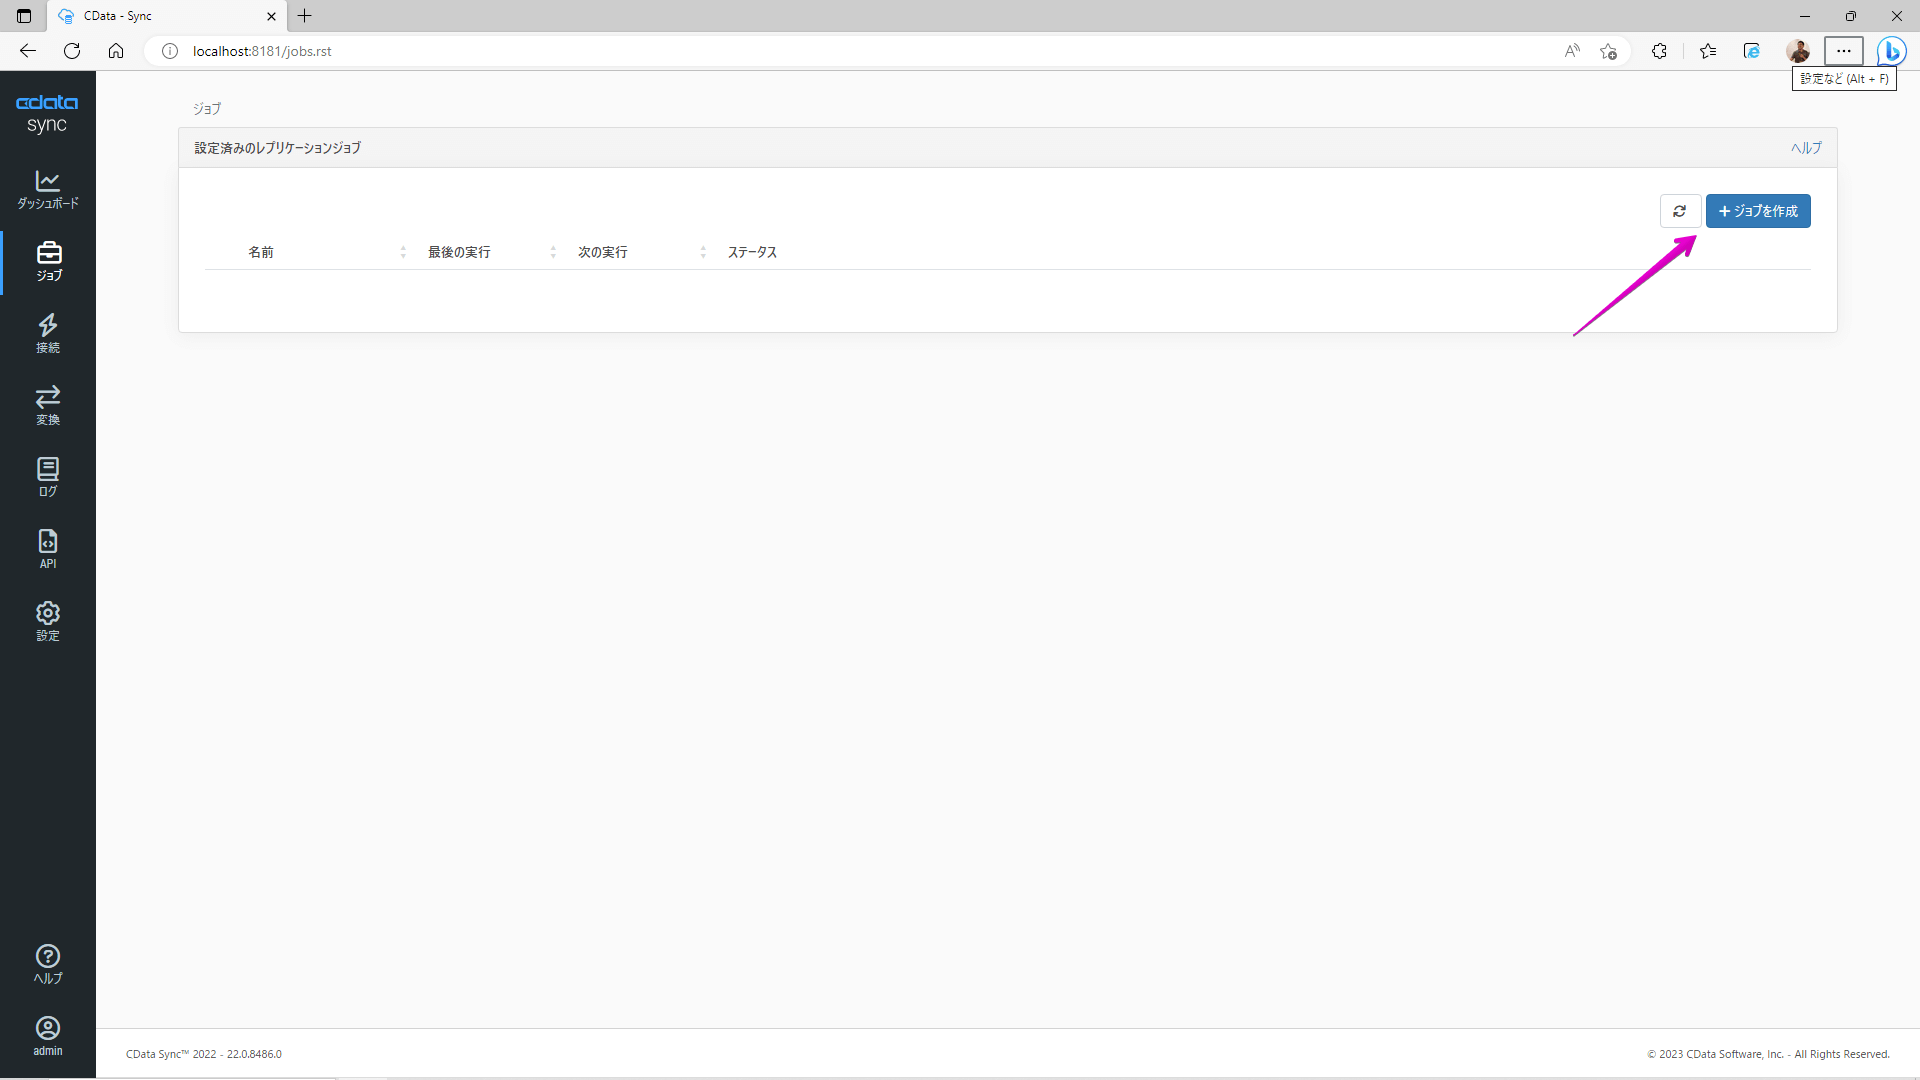Open the Log (ログ) sidebar icon

[x=47, y=477]
